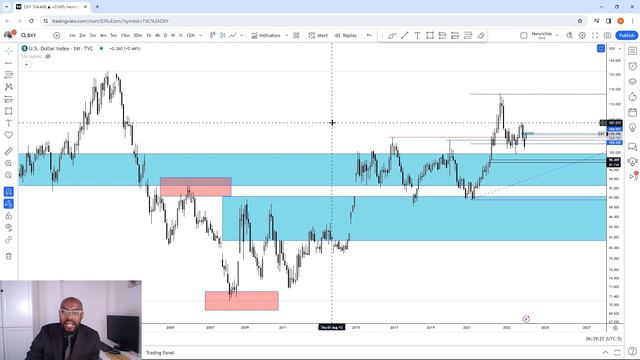Select the brush tool in favorites toolbar
This screenshot has width=640, height=360.
point(392,36)
